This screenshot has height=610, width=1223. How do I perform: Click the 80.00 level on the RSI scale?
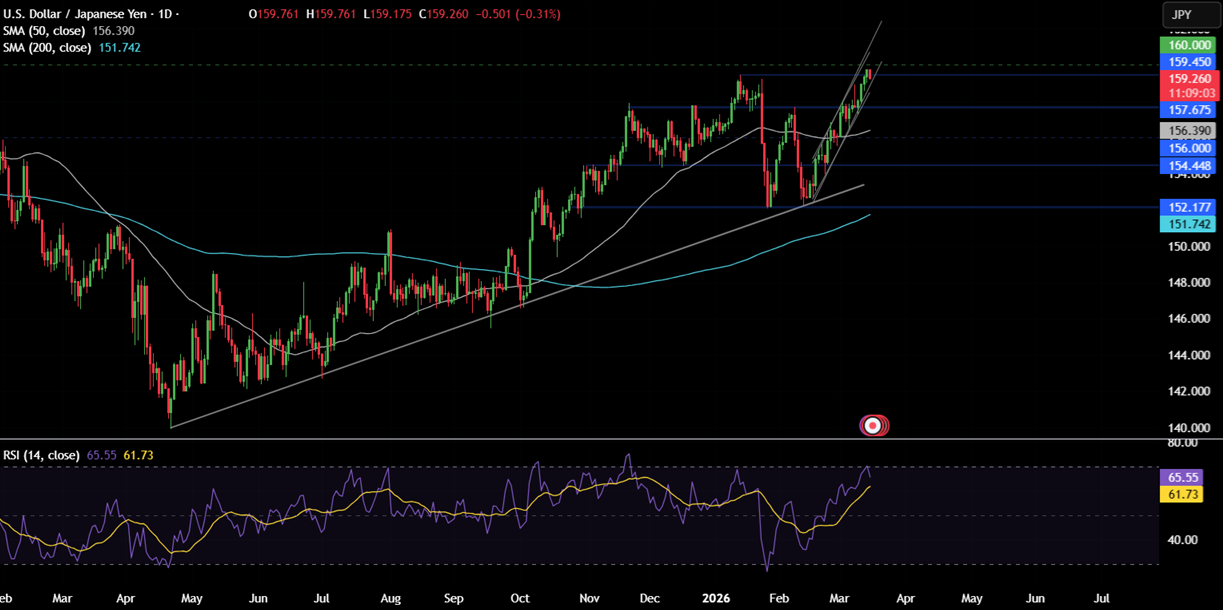click(1184, 443)
